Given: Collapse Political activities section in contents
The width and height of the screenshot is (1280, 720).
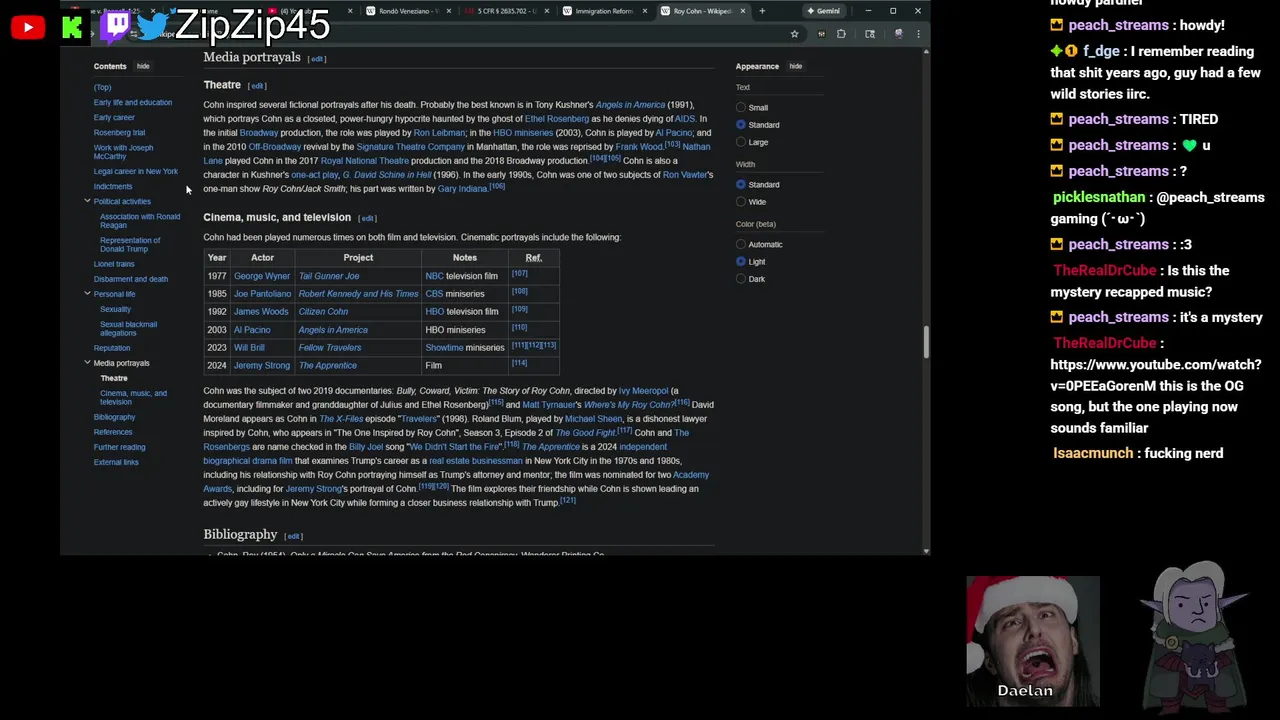Looking at the screenshot, I should point(87,201).
